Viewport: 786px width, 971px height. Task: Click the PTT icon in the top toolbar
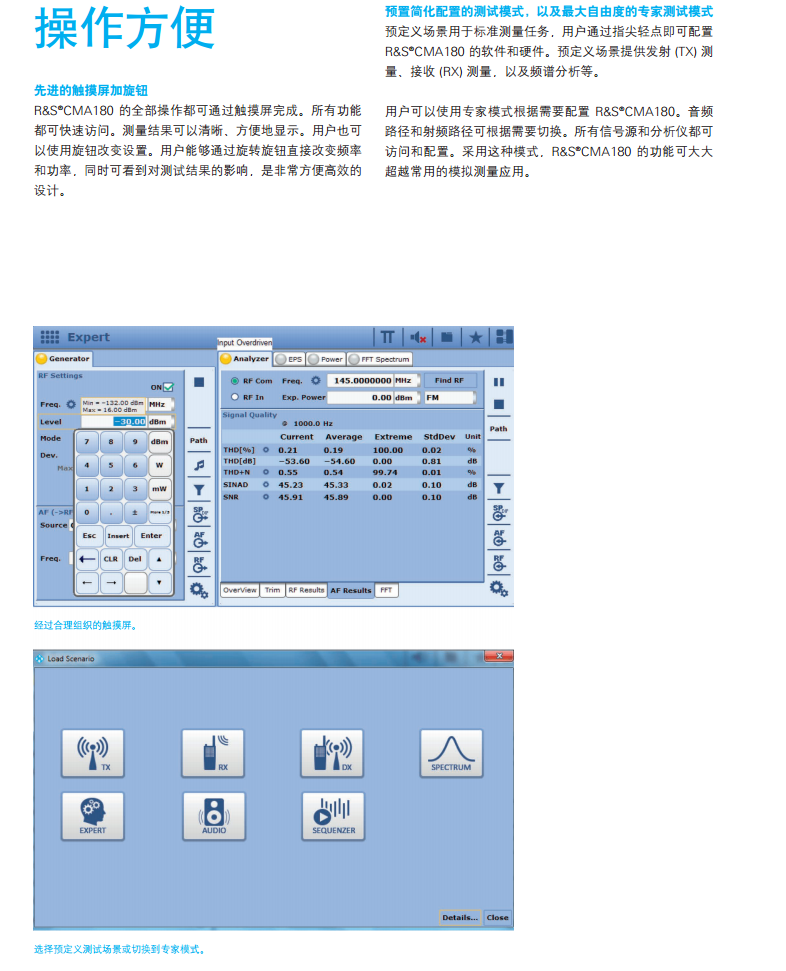(x=387, y=337)
